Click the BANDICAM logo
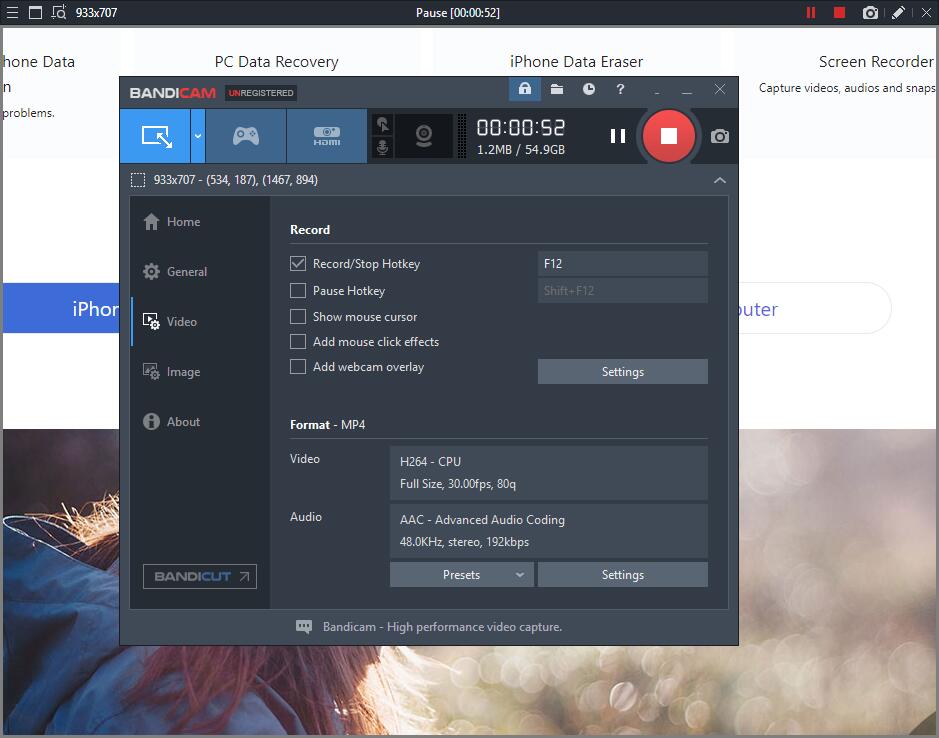The height and width of the screenshot is (738, 939). 172,93
